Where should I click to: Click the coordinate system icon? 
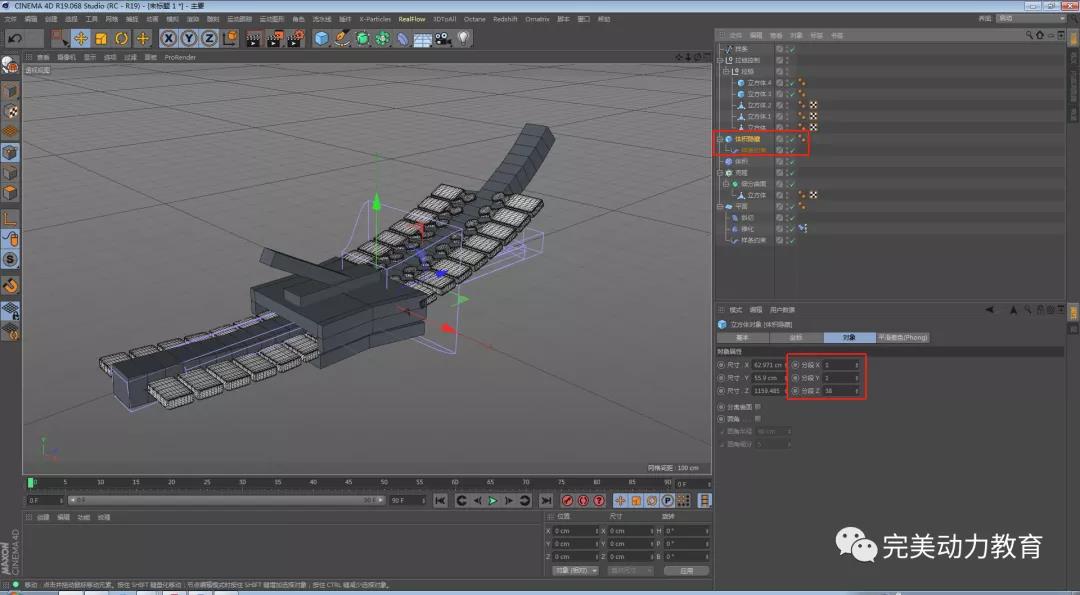(230, 39)
